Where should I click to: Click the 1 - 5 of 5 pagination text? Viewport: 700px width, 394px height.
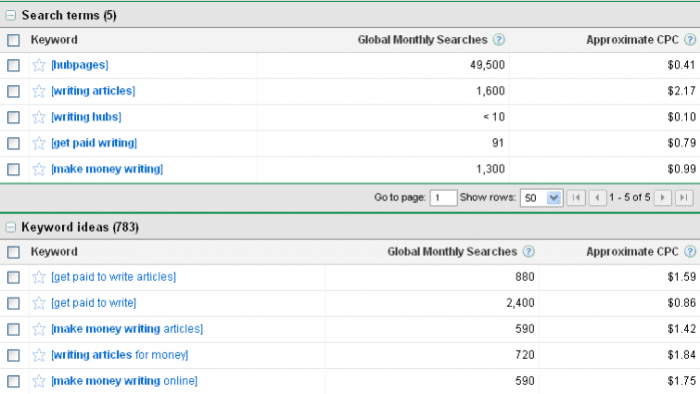click(x=630, y=197)
